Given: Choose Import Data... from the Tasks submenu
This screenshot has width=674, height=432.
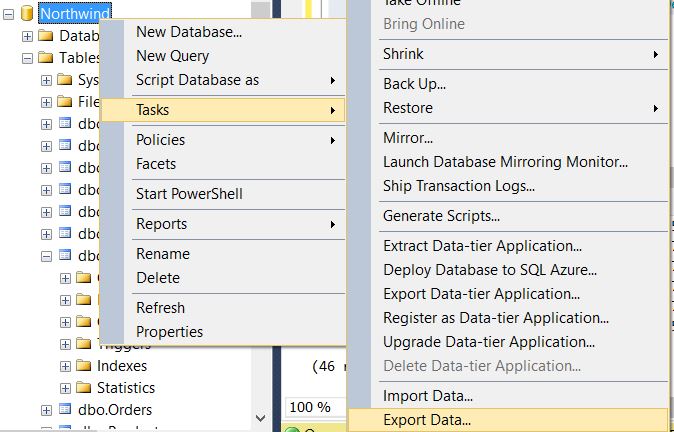Looking at the screenshot, I should [508, 396].
